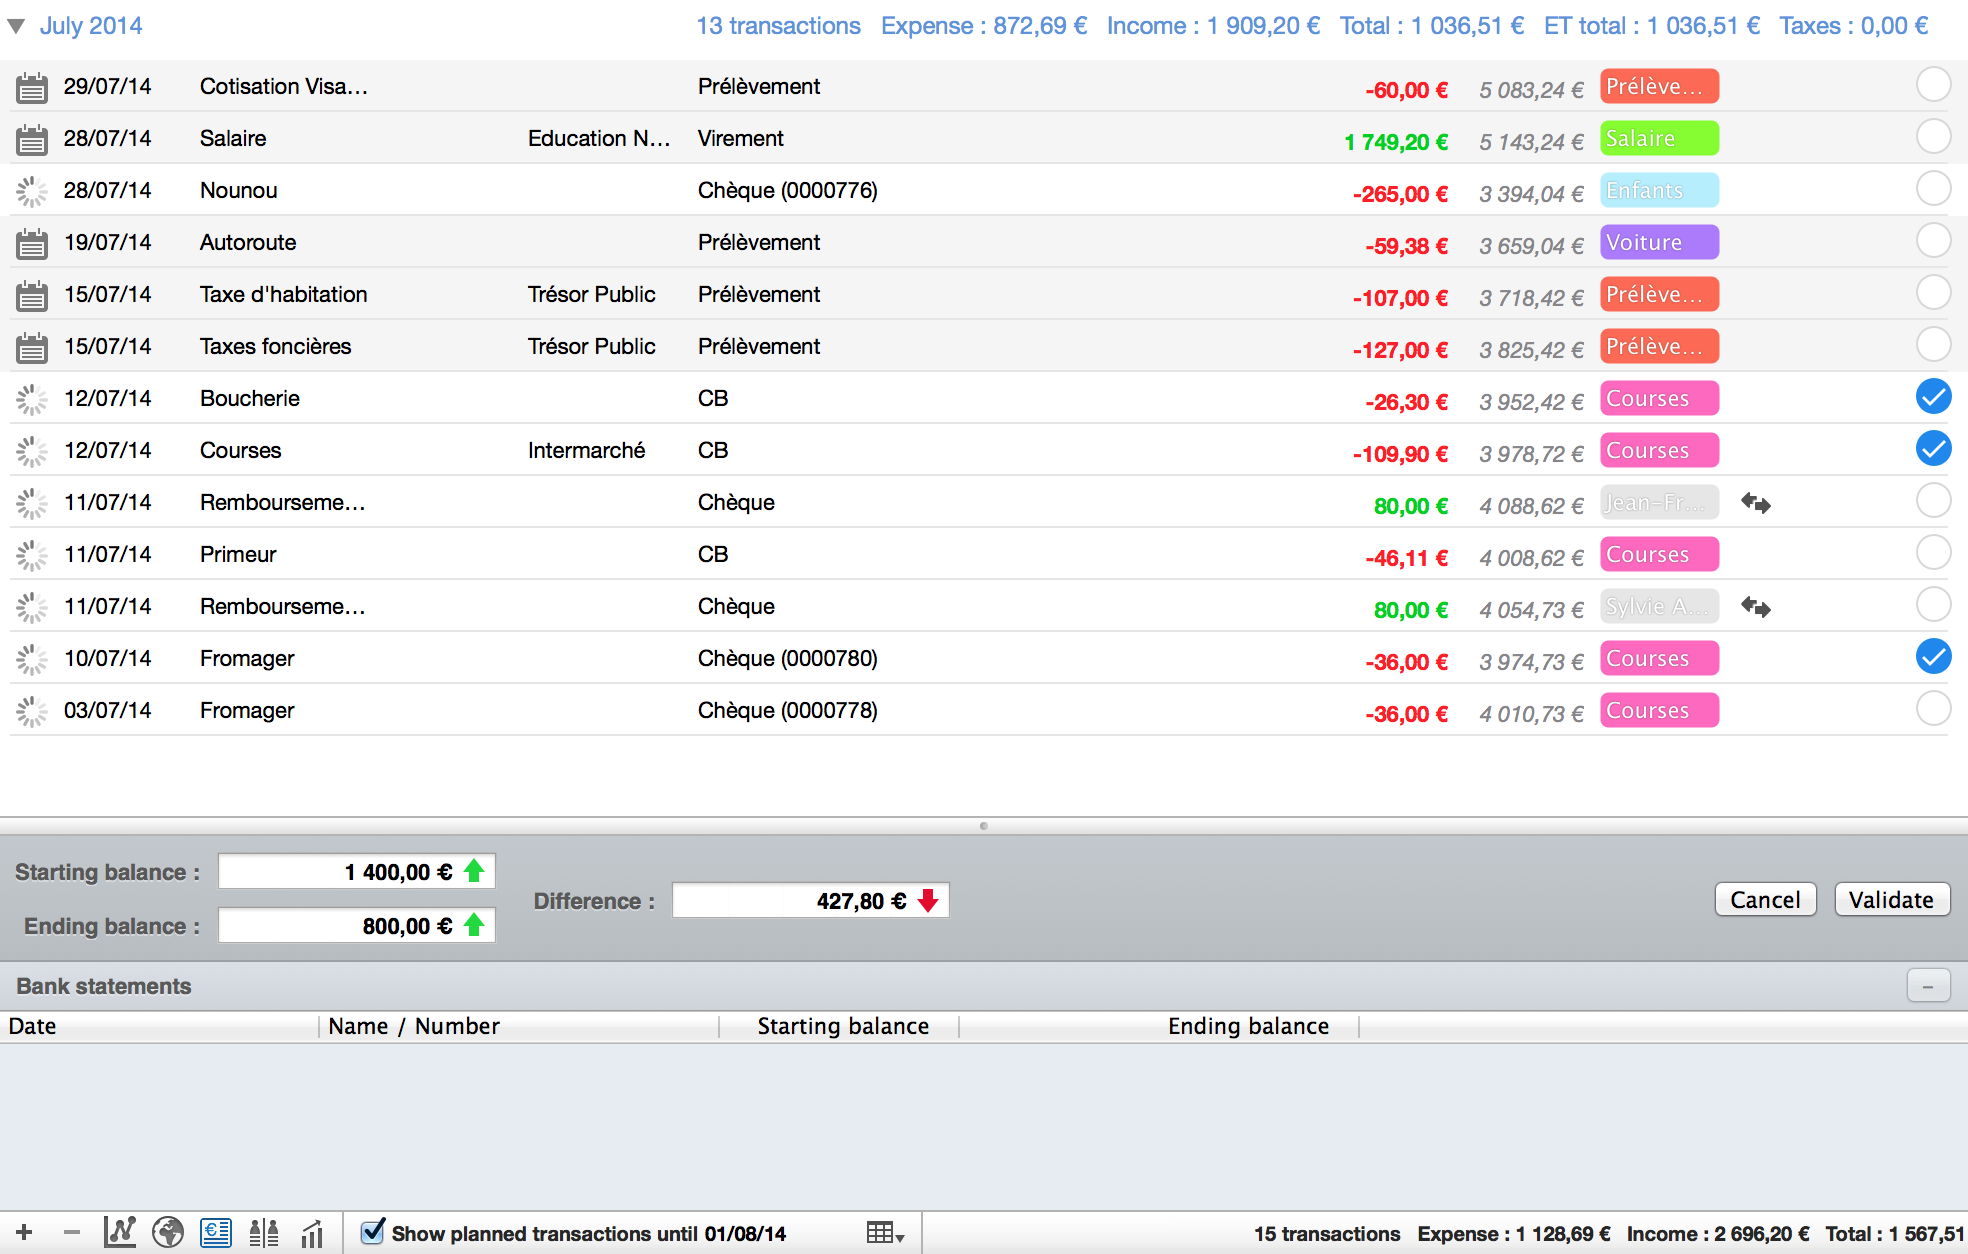This screenshot has height=1254, width=1968.
Task: Click calendar icon for Cotisation Visa row
Action: 32,88
